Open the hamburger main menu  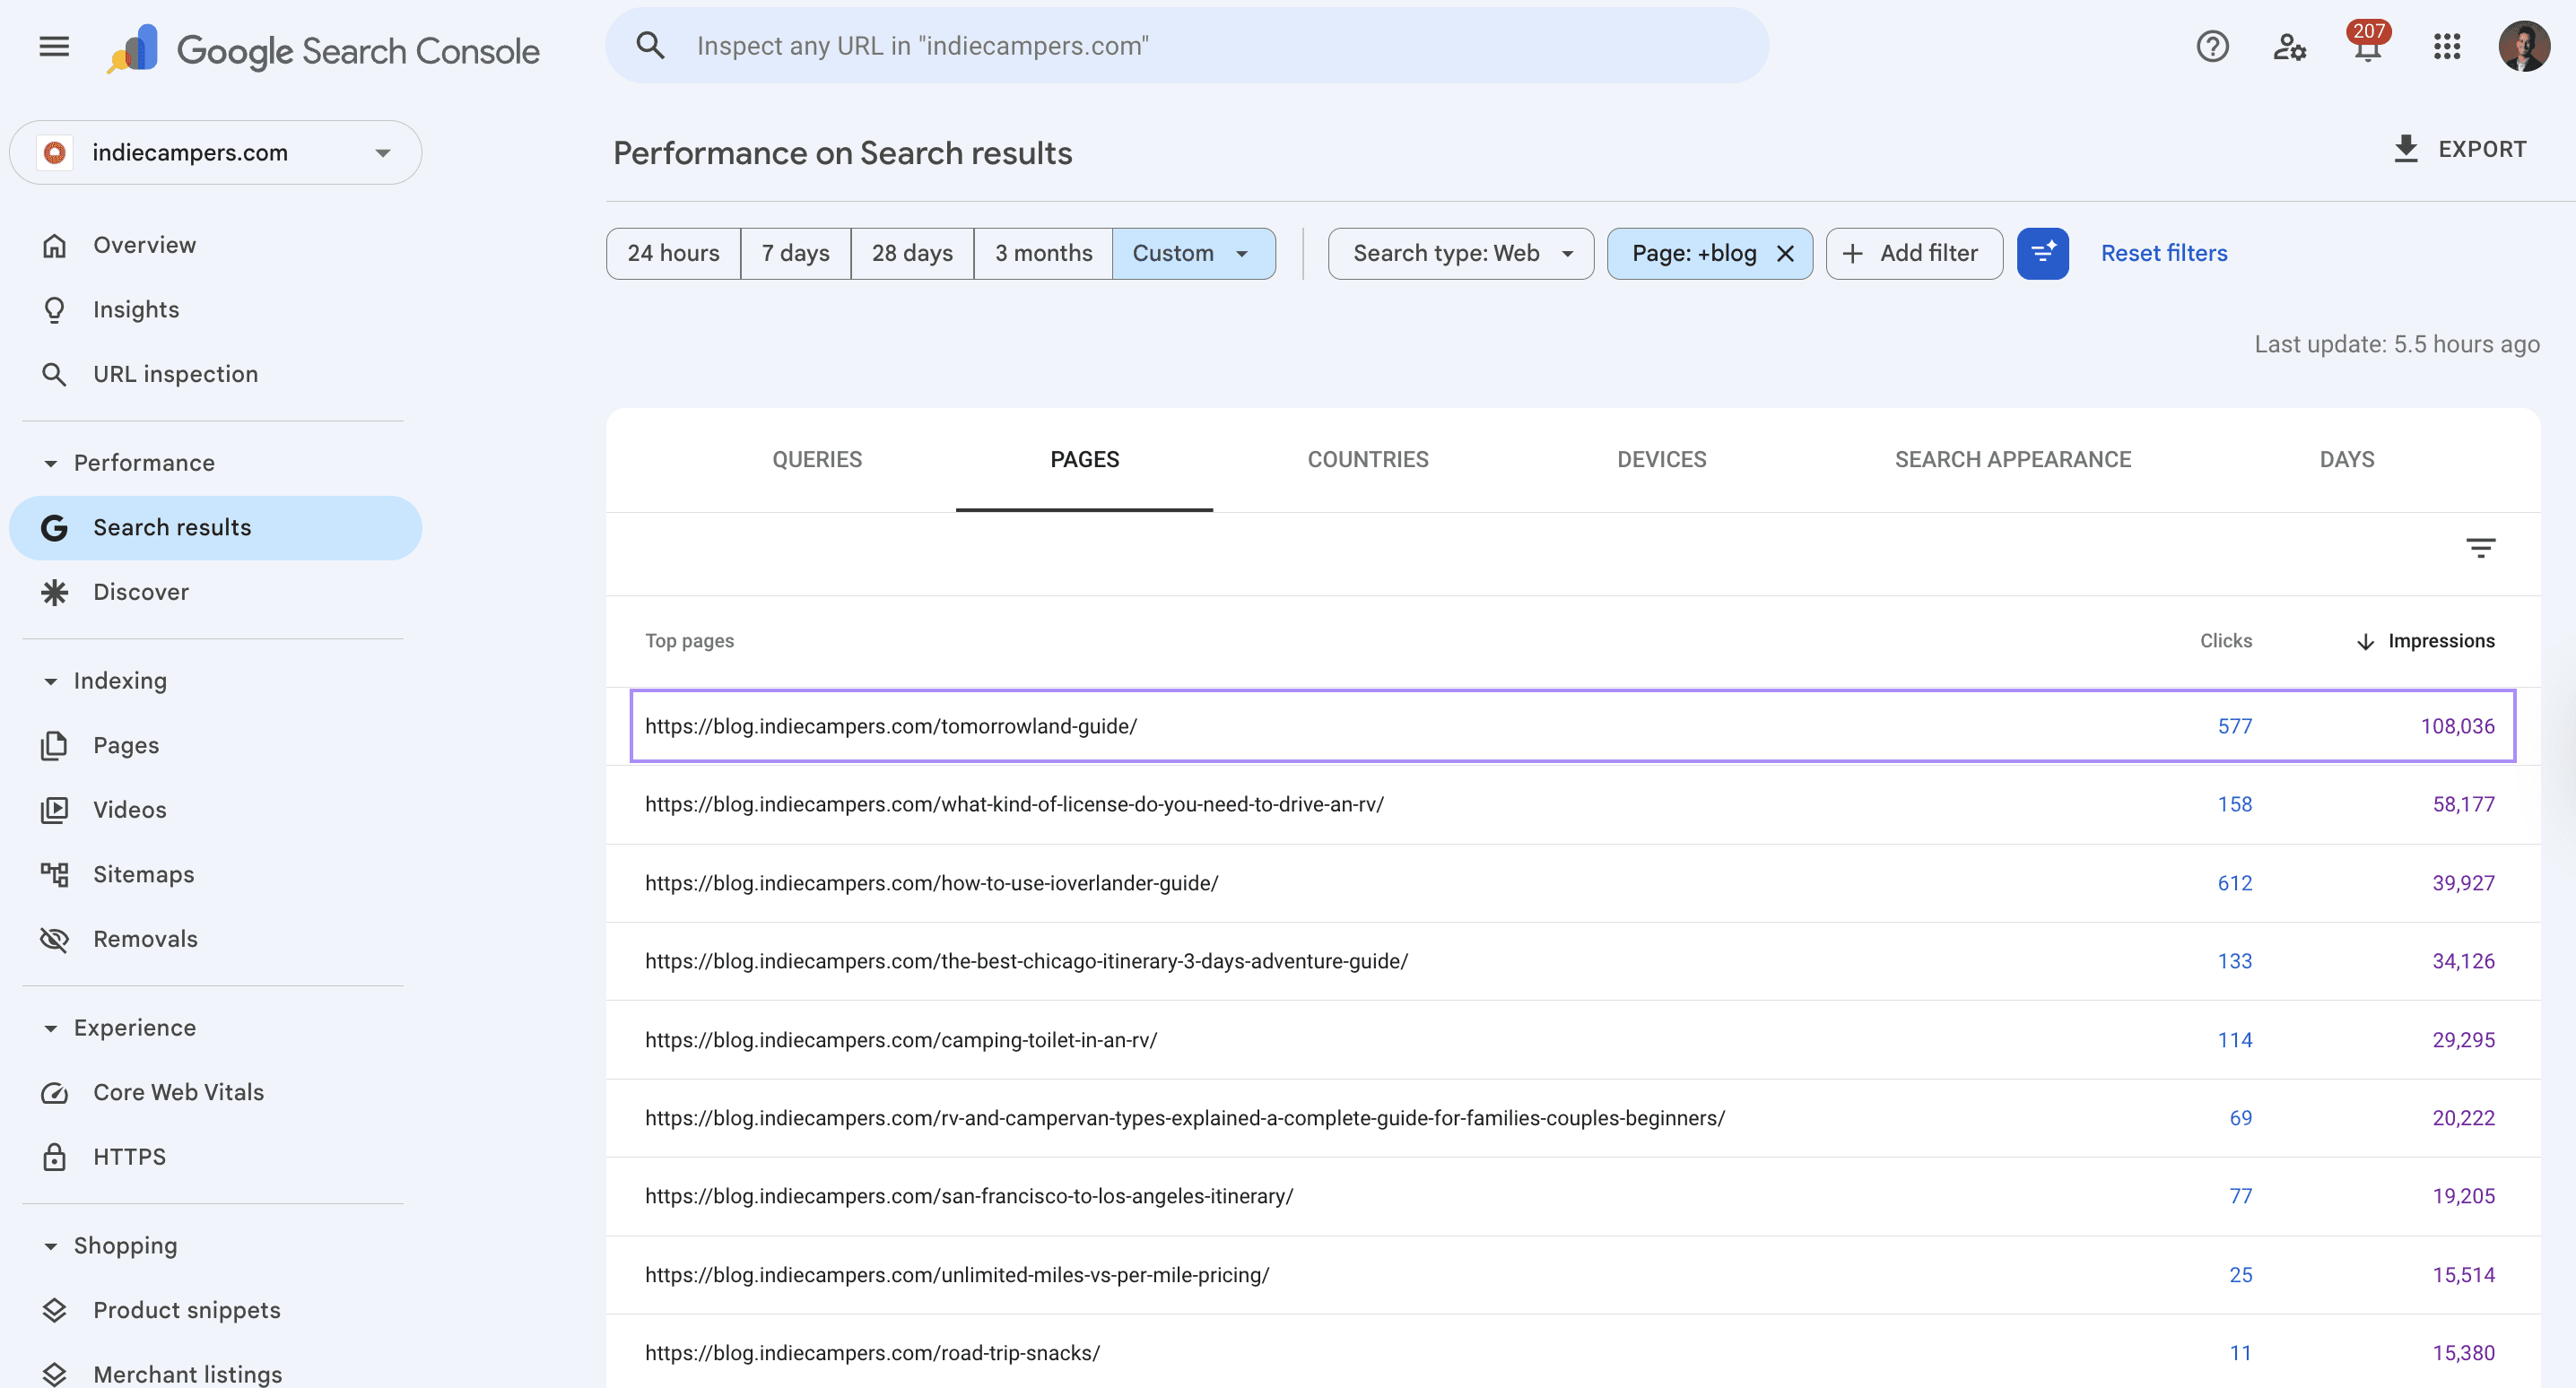point(54,46)
